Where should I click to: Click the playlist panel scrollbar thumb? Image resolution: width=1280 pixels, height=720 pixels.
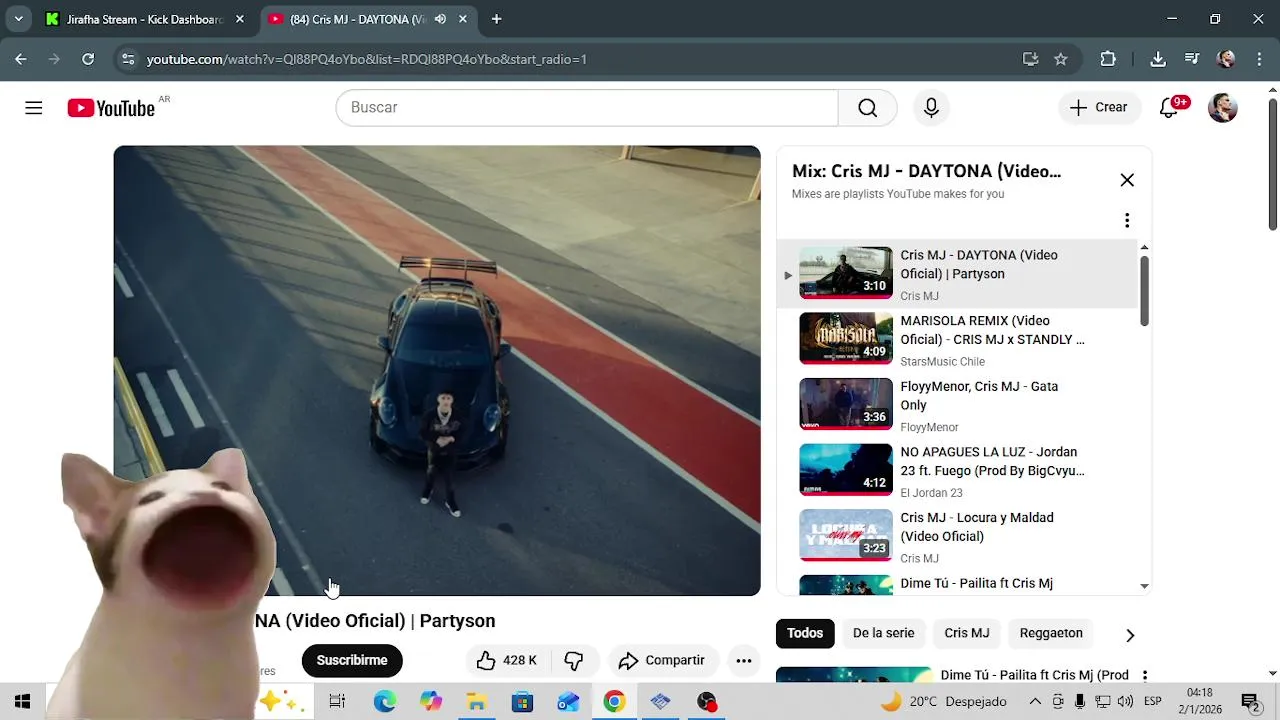coord(1144,290)
